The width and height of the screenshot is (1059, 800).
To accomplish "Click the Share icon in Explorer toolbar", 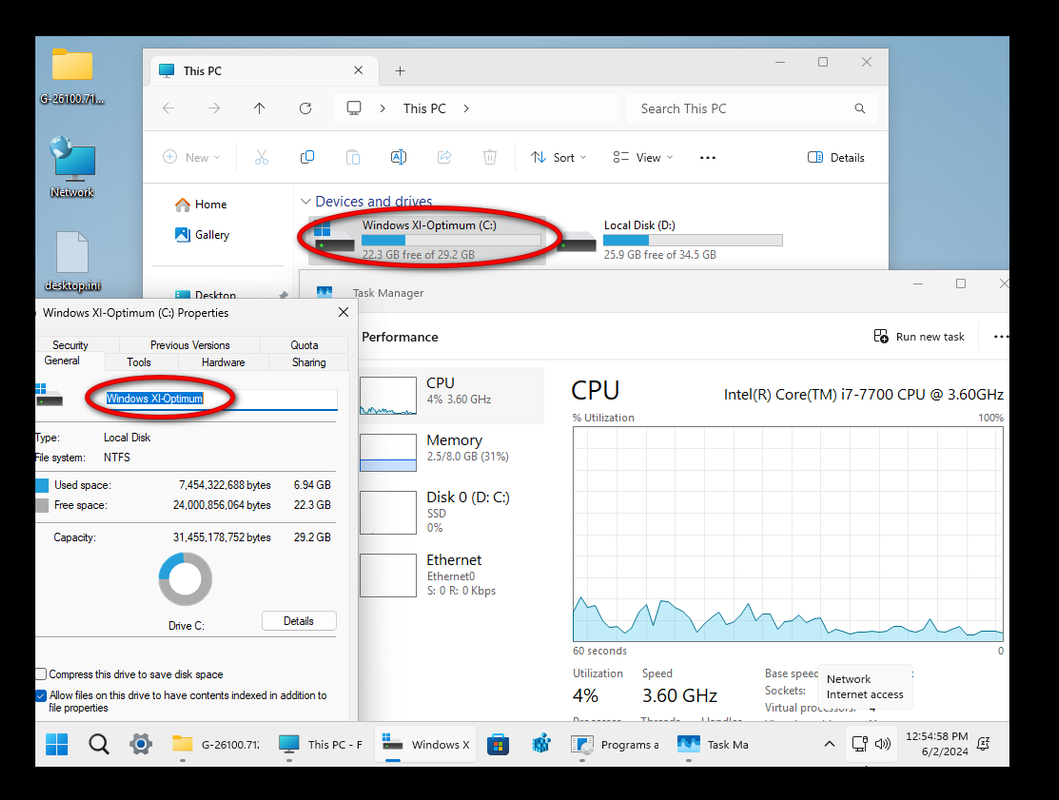I will 444,157.
